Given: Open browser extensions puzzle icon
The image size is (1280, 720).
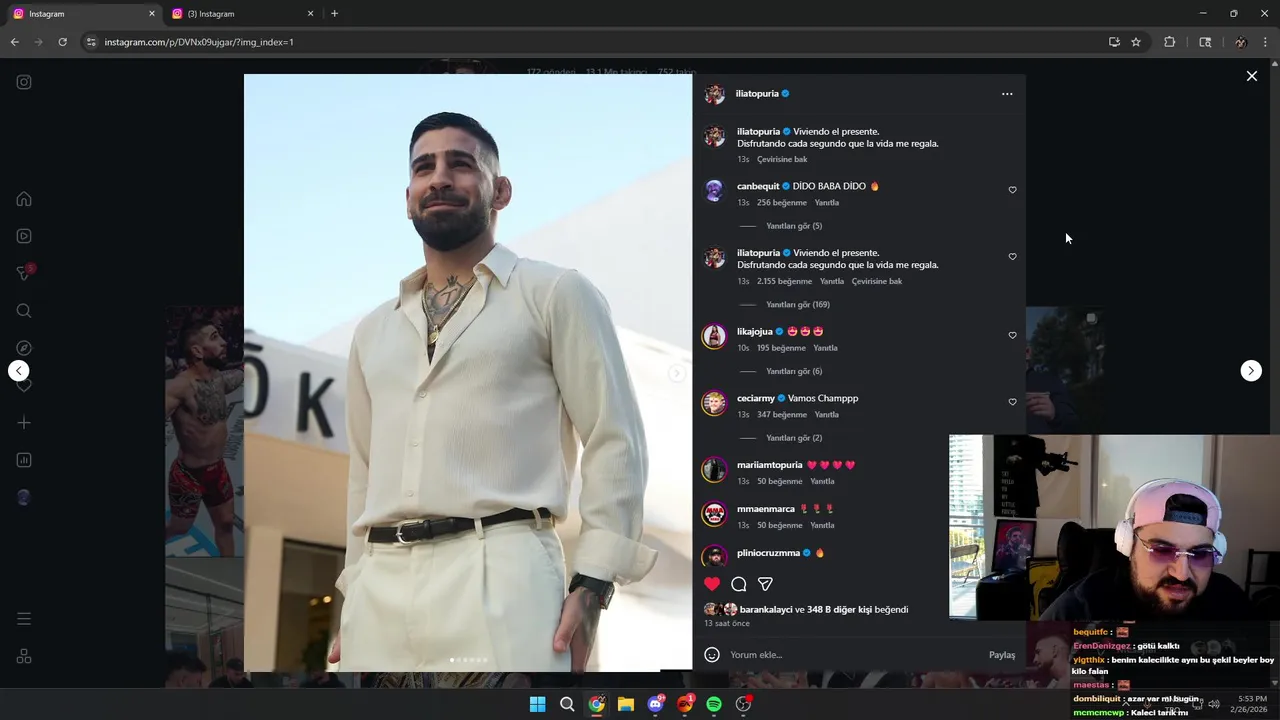Looking at the screenshot, I should point(1169,42).
